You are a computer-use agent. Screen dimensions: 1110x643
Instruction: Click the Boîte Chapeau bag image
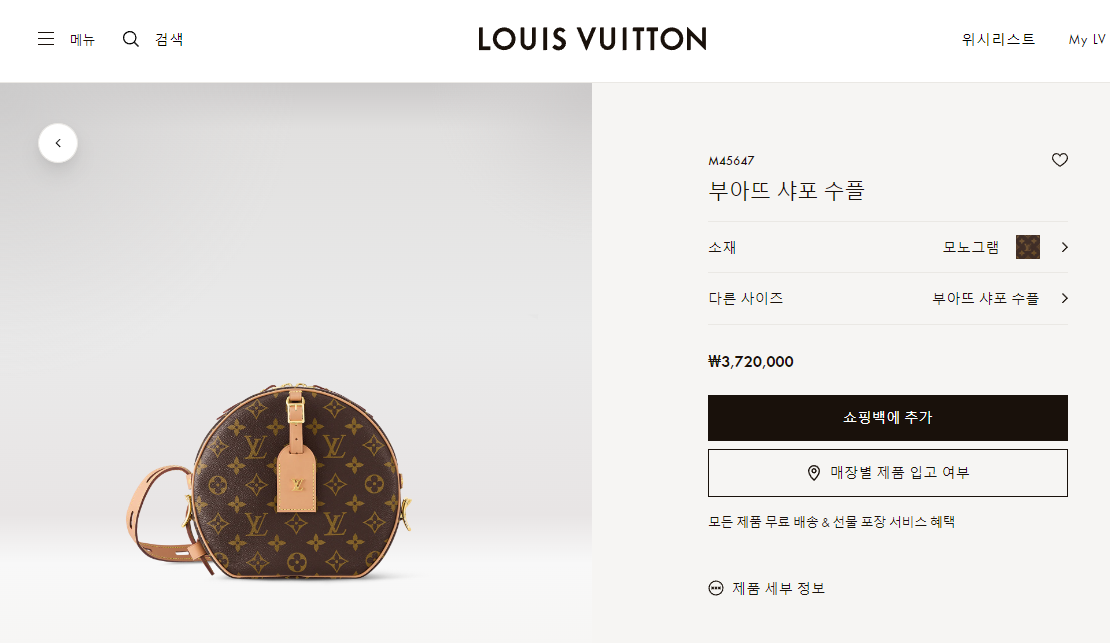pos(269,482)
